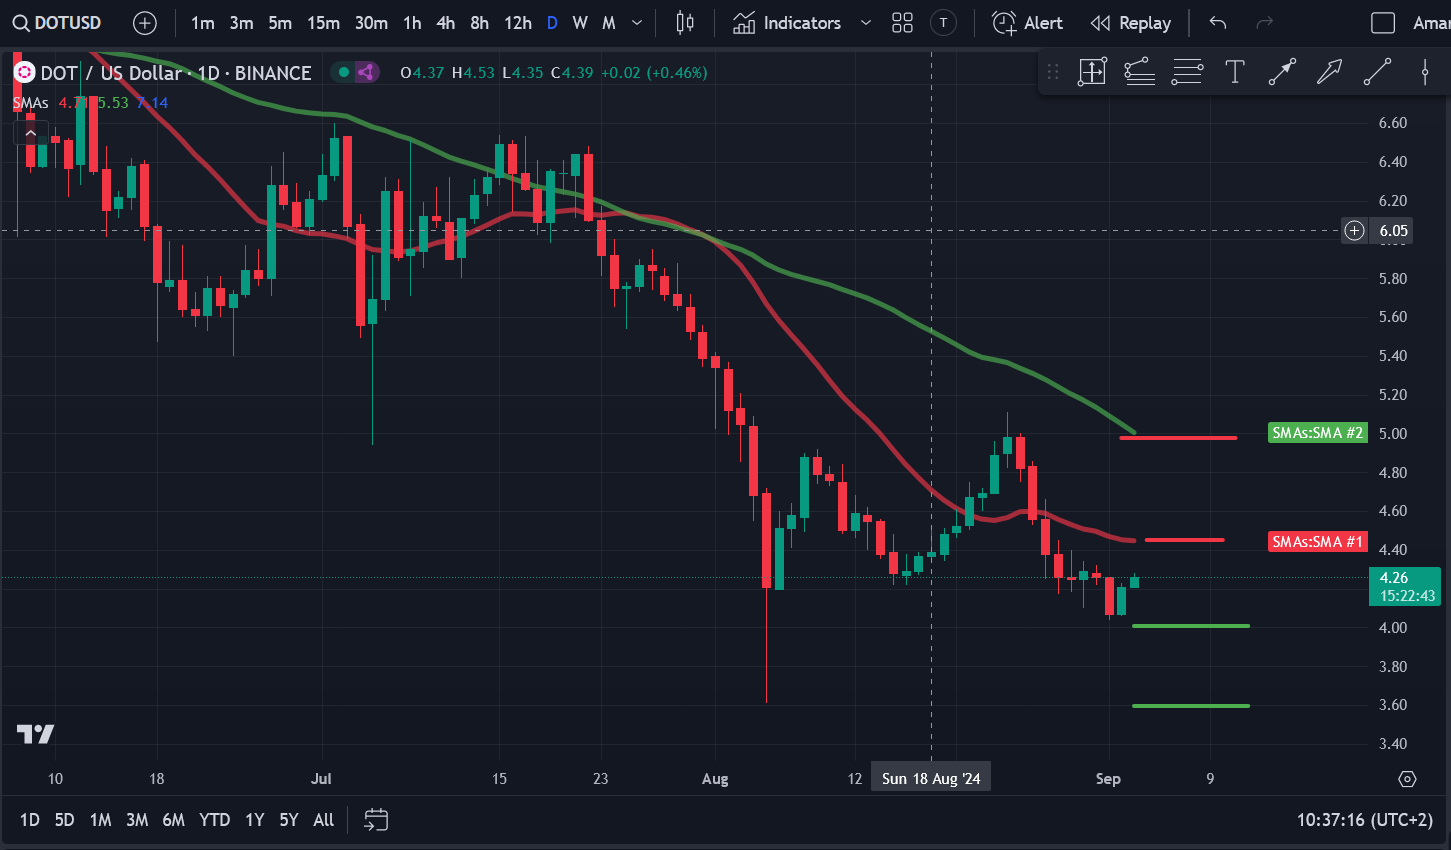Select the M monthly timeframe

(x=609, y=23)
